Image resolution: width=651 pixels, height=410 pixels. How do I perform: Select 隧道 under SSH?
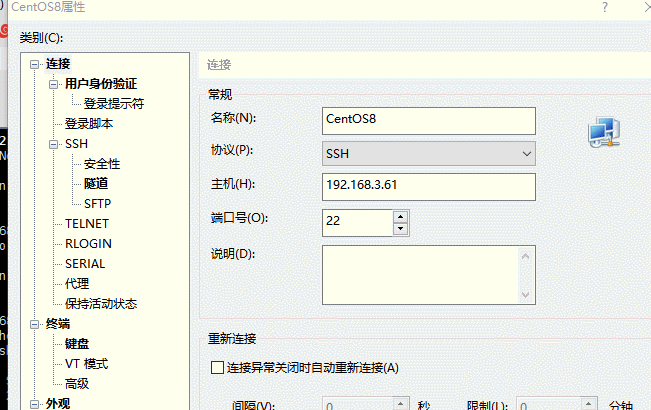coord(96,183)
